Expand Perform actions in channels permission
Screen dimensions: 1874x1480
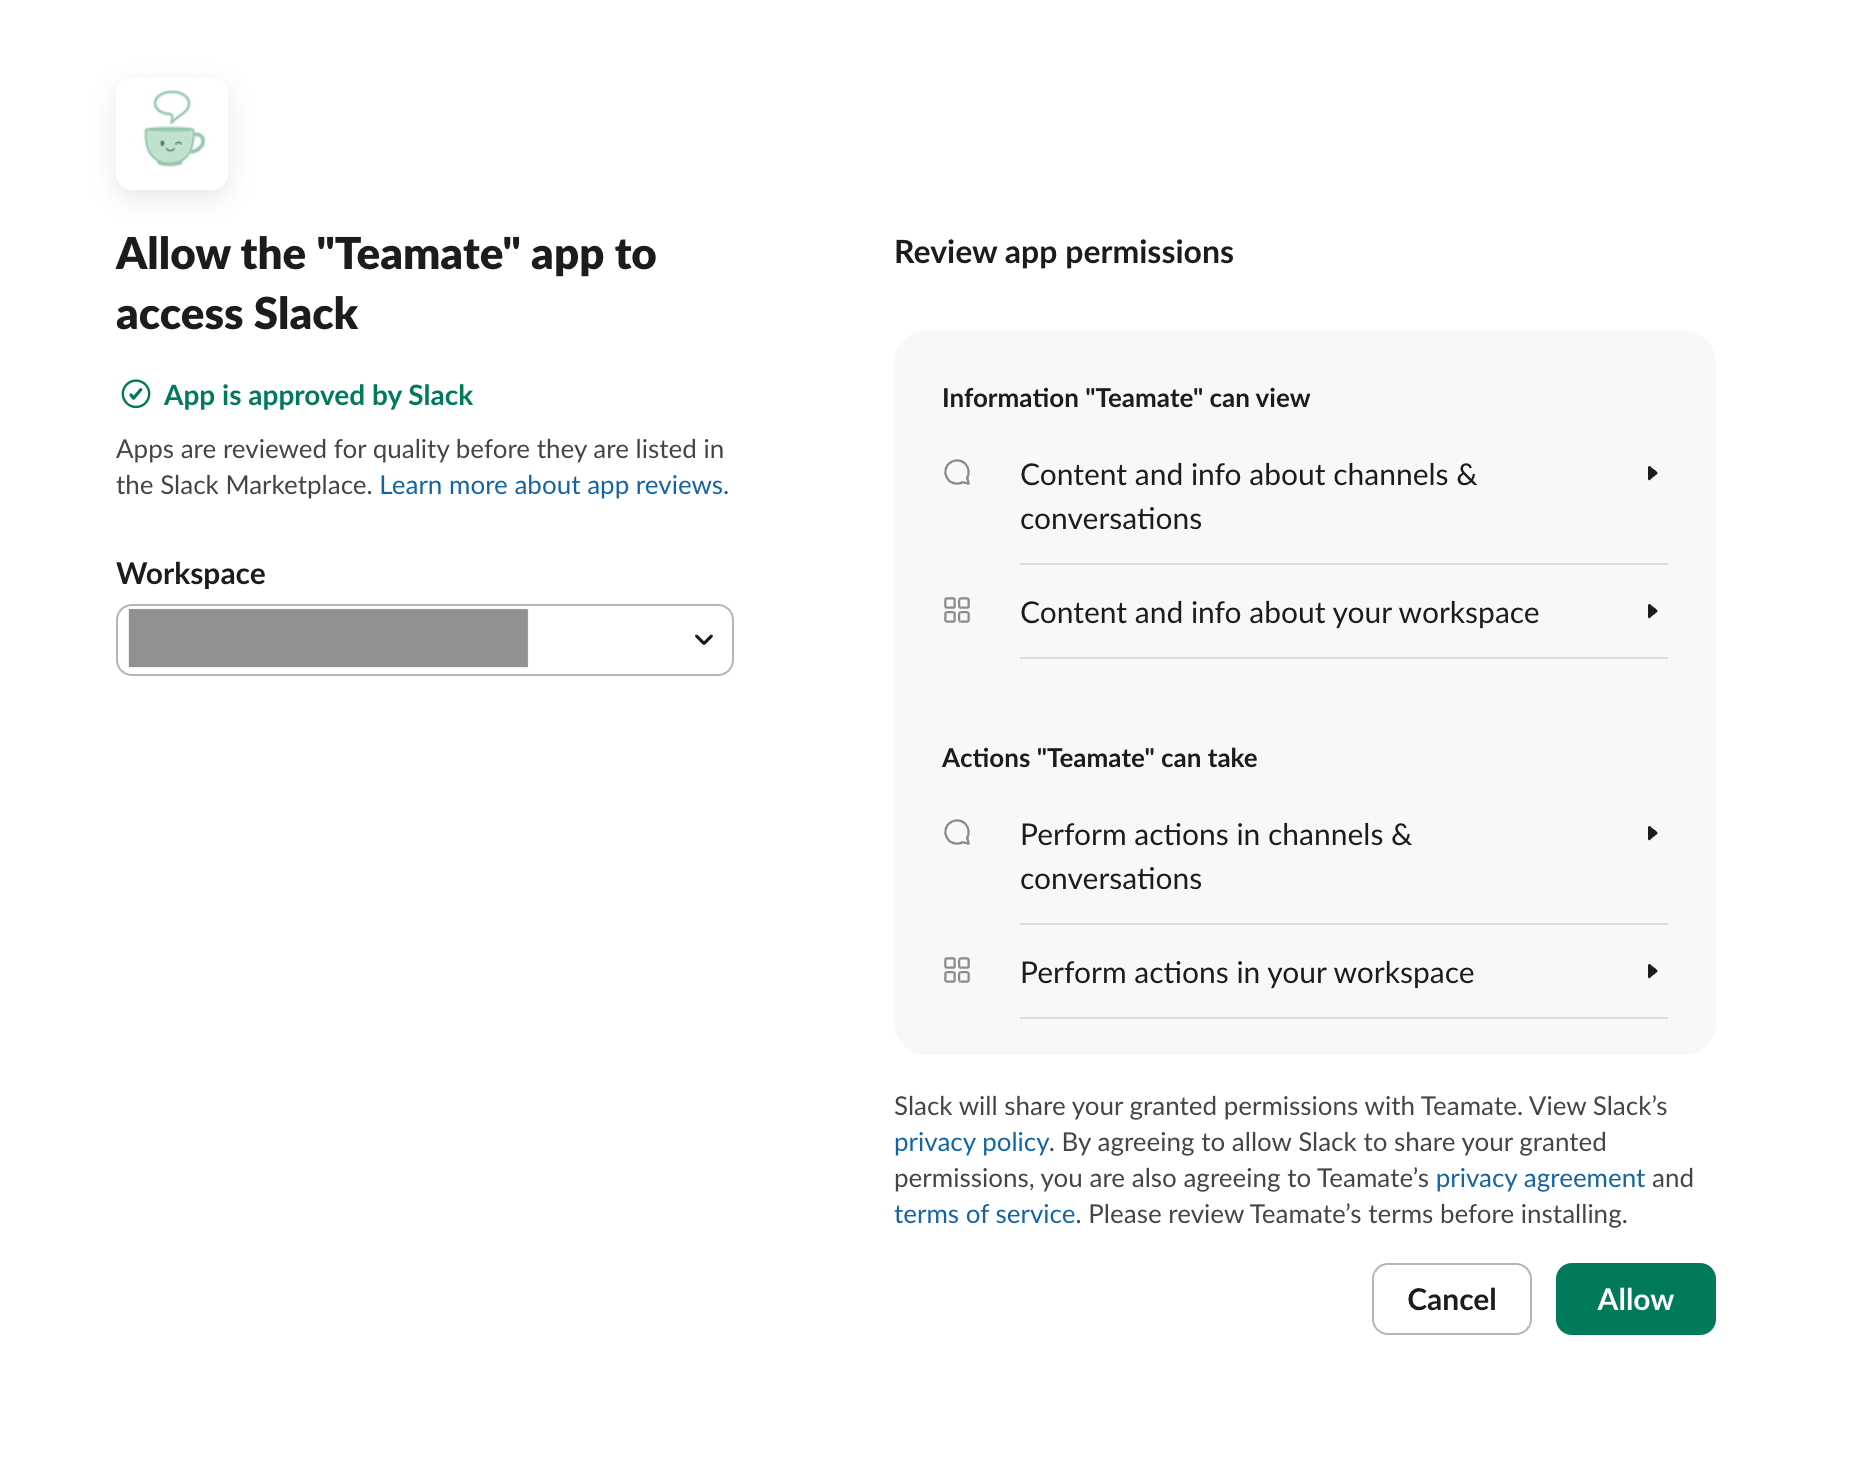1653,833
